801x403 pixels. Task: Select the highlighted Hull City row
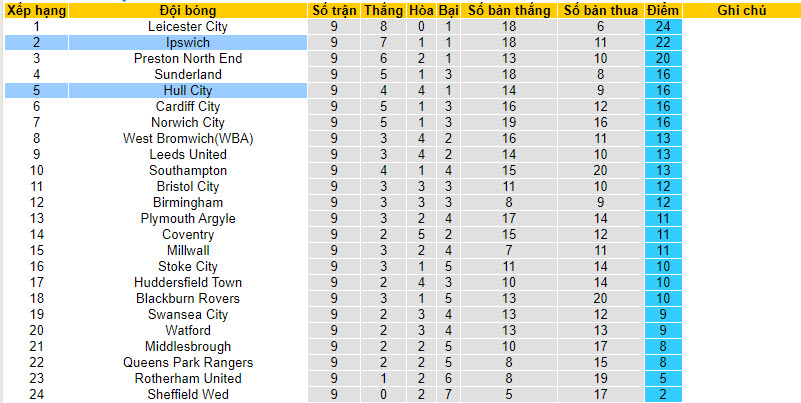coord(187,90)
